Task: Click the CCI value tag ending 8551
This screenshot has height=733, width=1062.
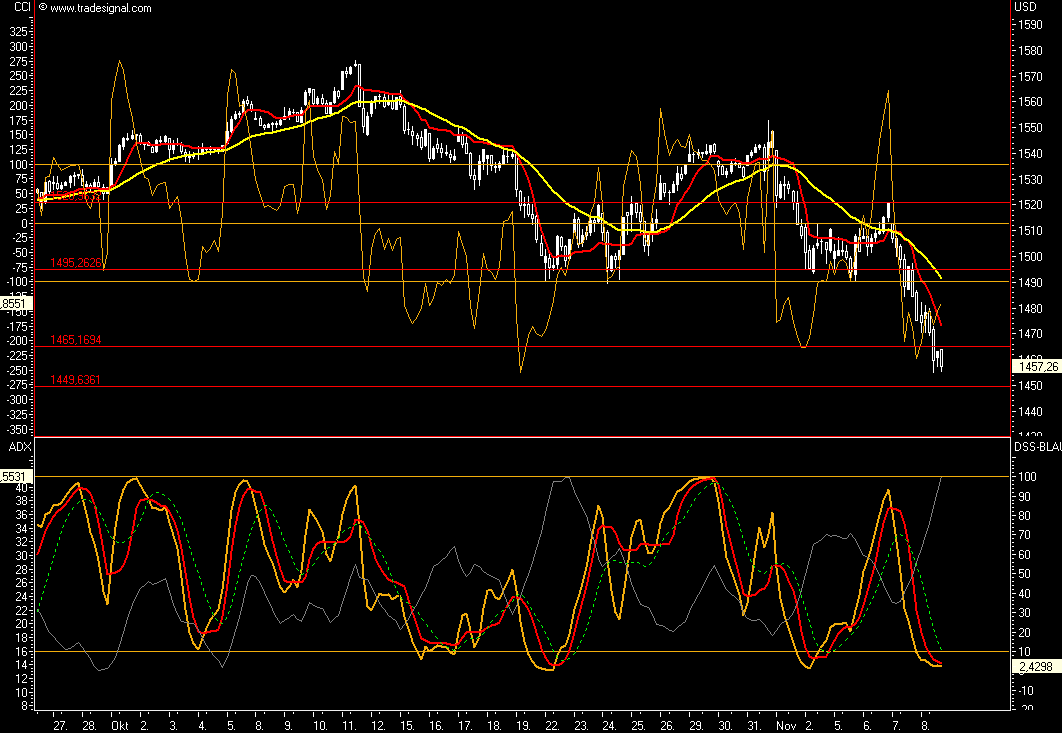Action: (x=17, y=303)
